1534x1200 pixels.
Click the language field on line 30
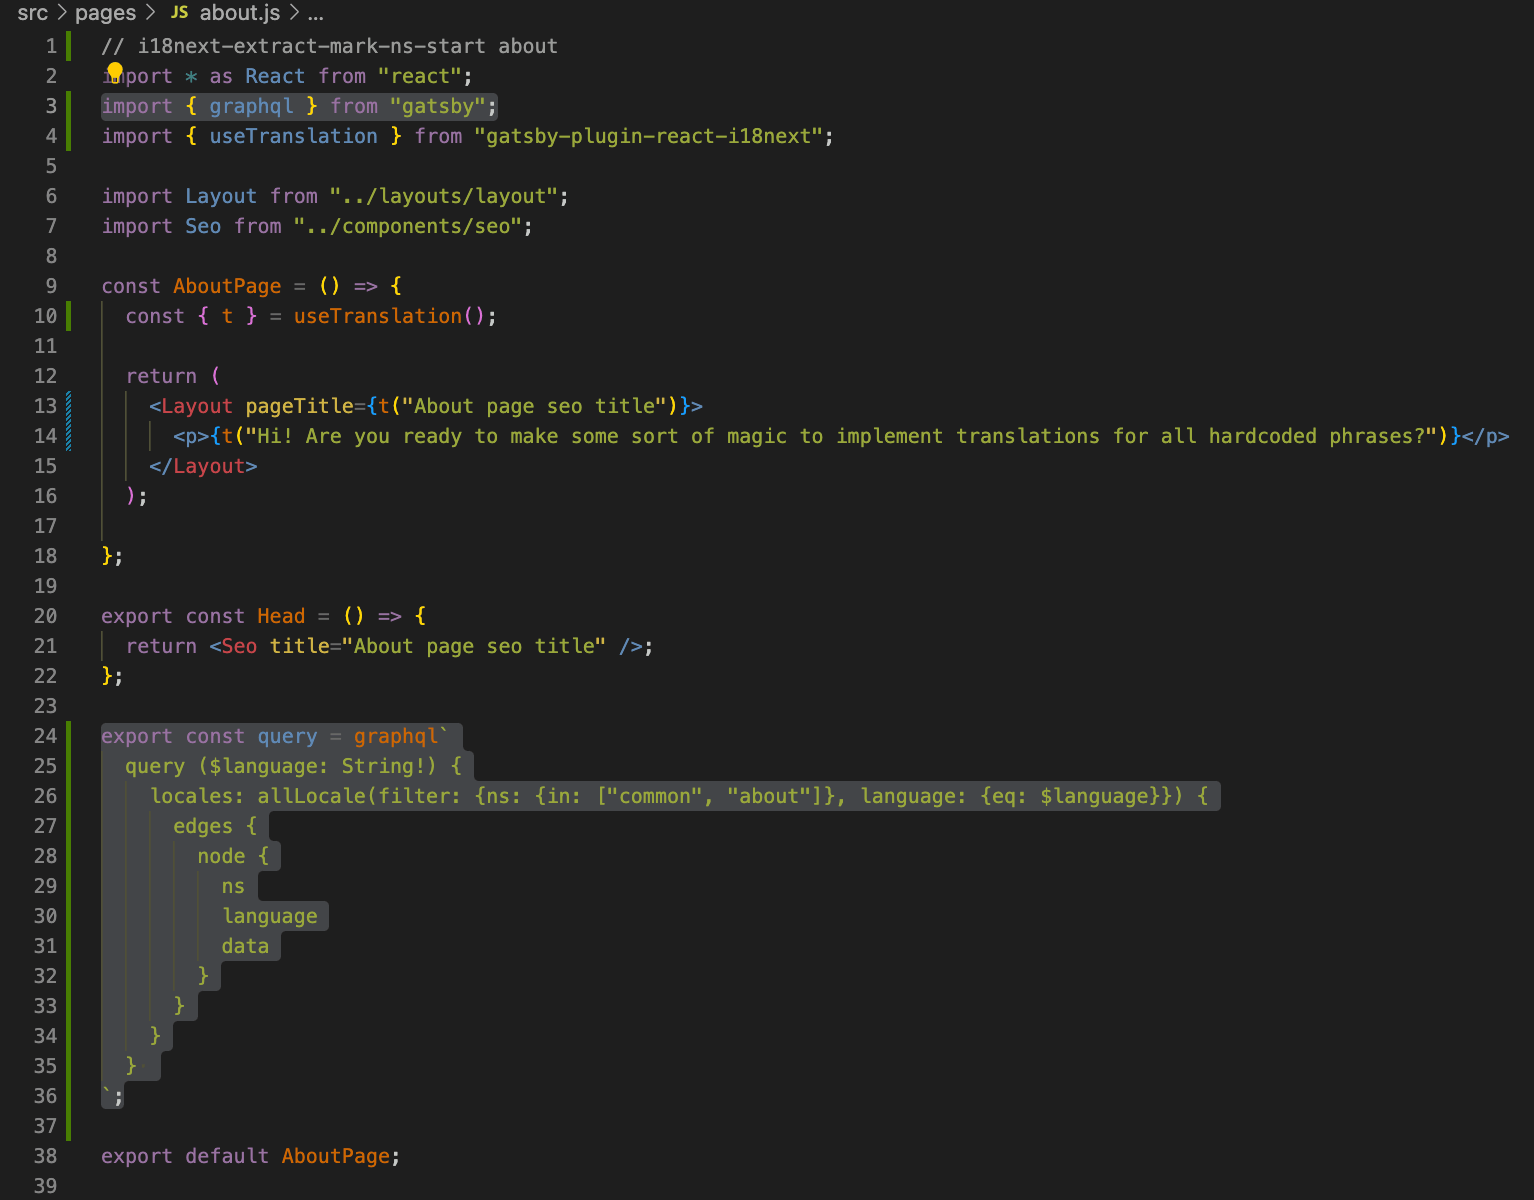(x=270, y=916)
